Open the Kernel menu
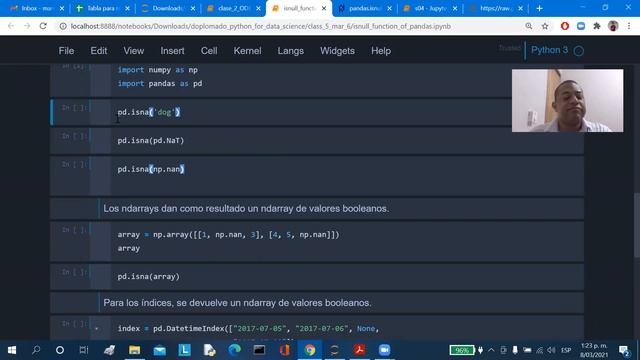 pyautogui.click(x=247, y=51)
